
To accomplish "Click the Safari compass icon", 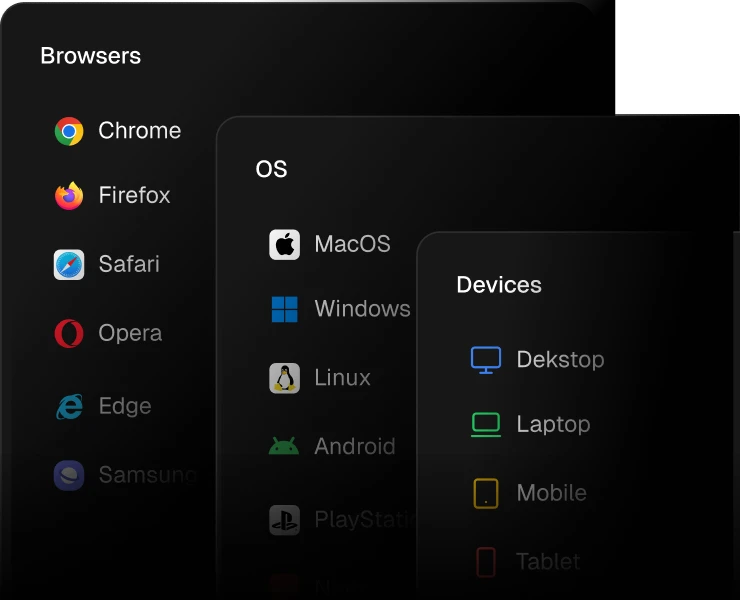I will point(69,265).
